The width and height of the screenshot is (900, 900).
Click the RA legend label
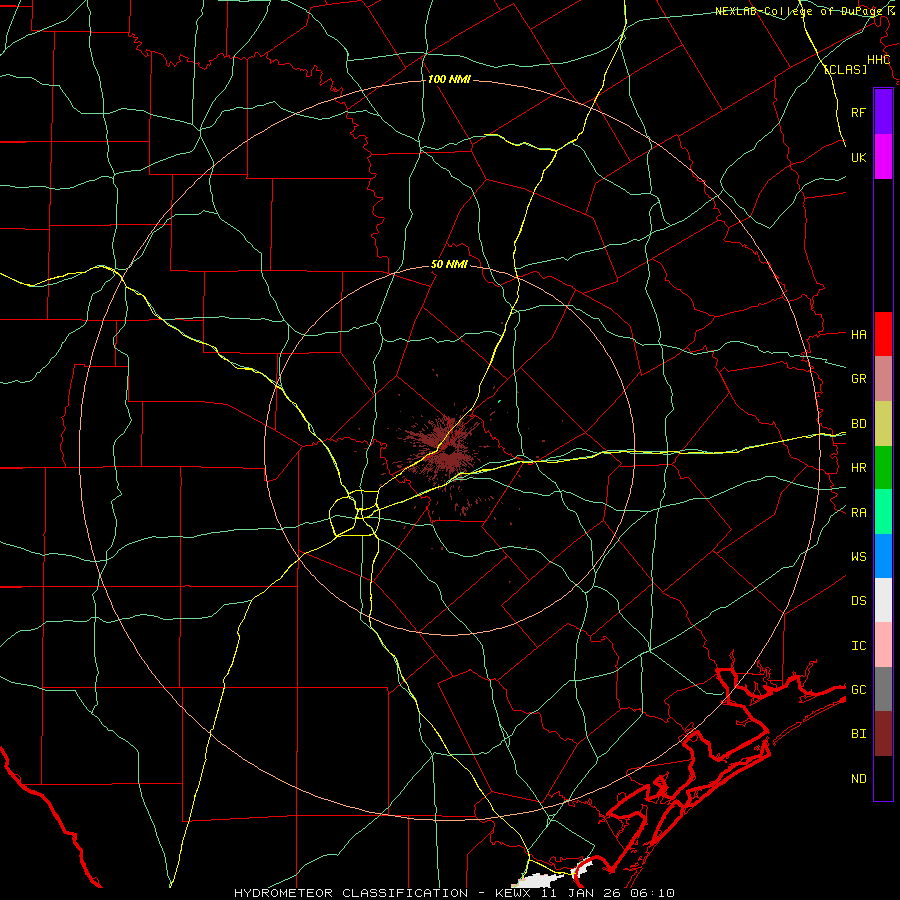pyautogui.click(x=858, y=512)
